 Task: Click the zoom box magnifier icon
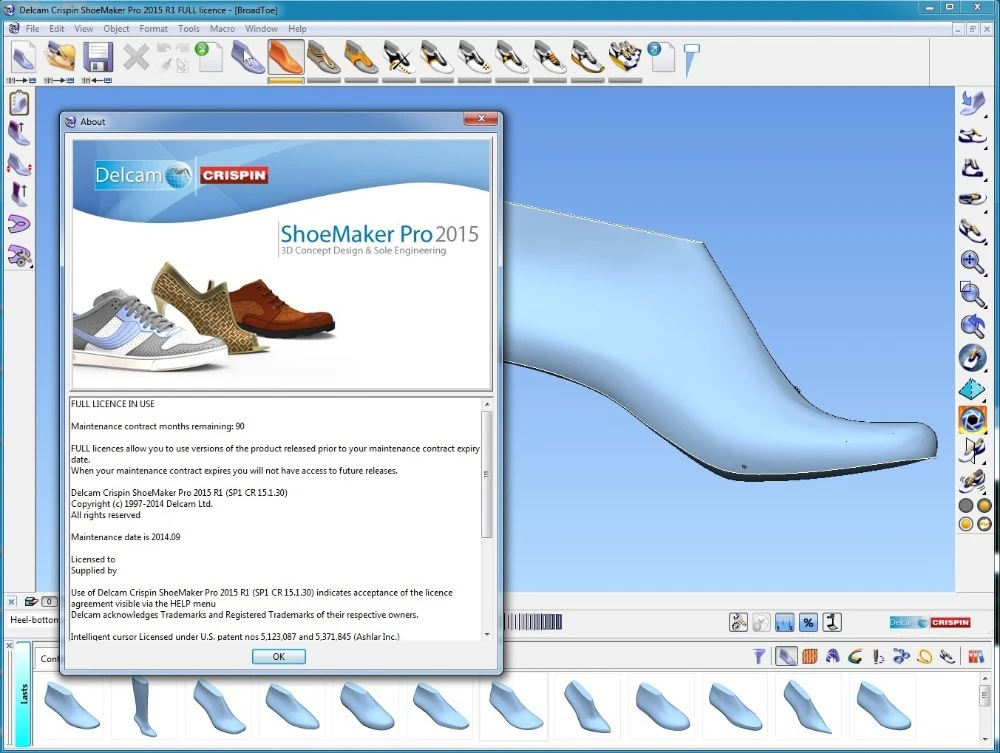972,294
